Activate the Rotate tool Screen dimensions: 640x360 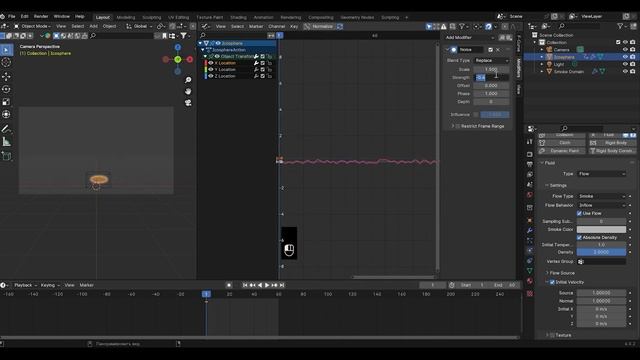point(6,89)
